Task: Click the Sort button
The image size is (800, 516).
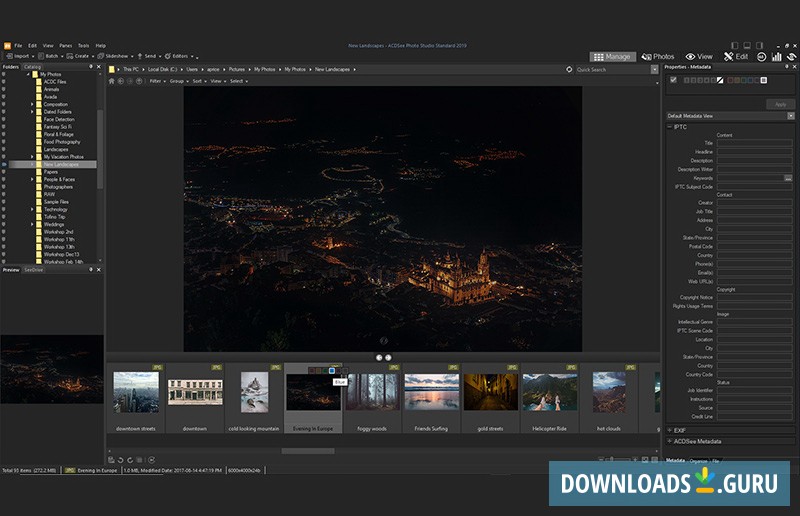Action: (x=198, y=81)
